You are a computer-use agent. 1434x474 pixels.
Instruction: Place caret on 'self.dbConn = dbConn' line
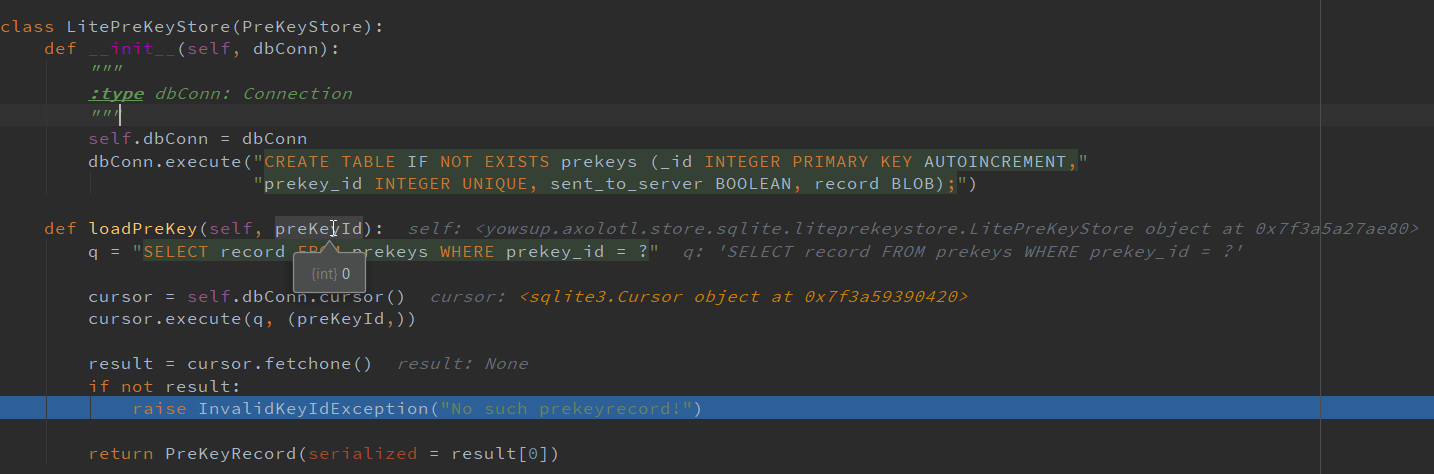coord(198,139)
